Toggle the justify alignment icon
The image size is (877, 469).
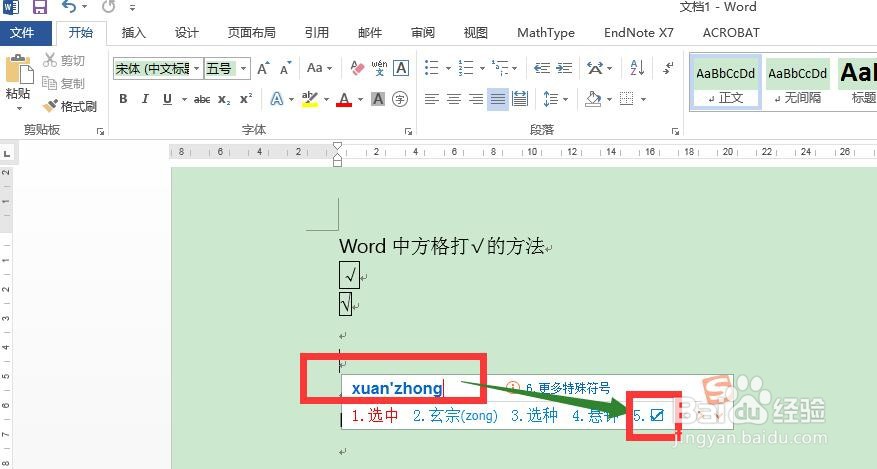pyautogui.click(x=497, y=100)
